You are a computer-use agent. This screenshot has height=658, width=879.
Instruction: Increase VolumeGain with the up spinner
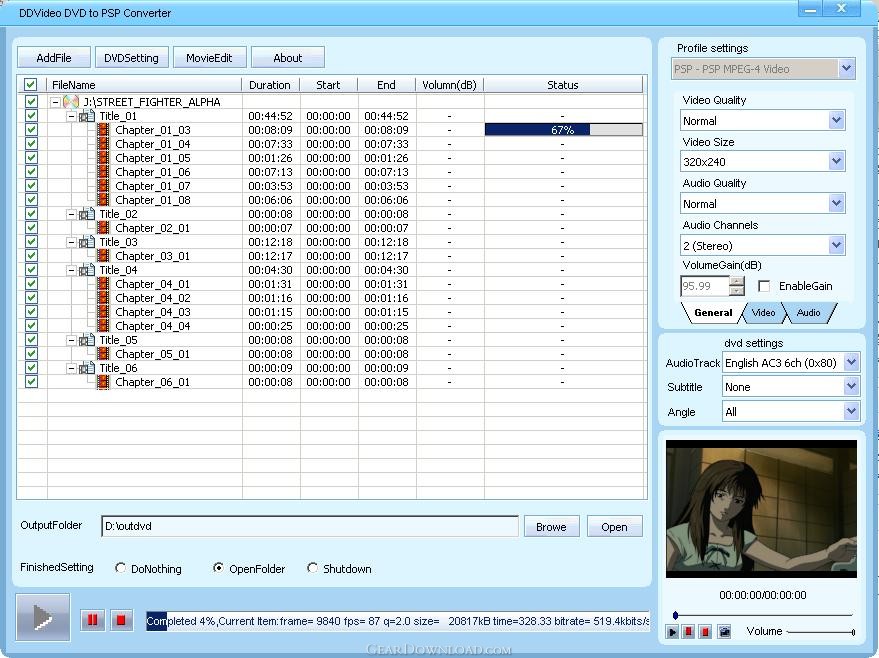[737, 281]
